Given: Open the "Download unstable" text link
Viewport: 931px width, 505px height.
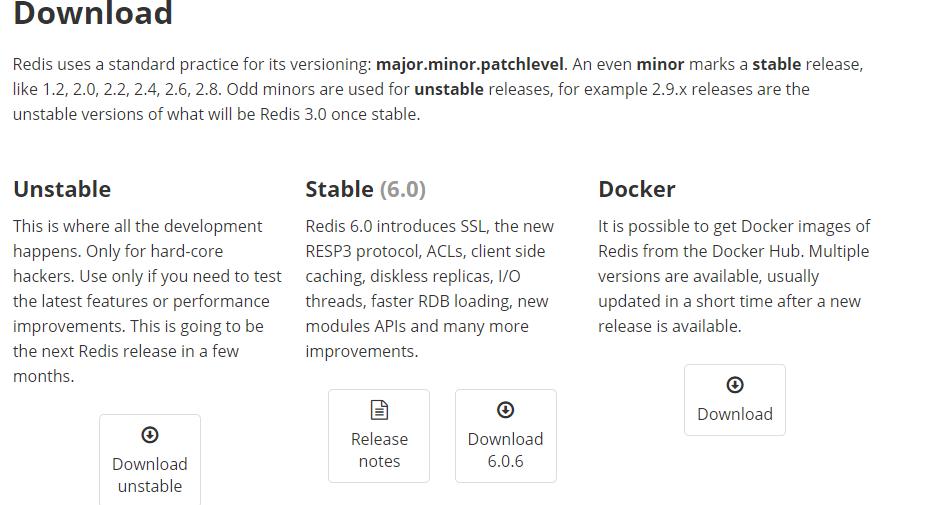Looking at the screenshot, I should pos(150,475).
